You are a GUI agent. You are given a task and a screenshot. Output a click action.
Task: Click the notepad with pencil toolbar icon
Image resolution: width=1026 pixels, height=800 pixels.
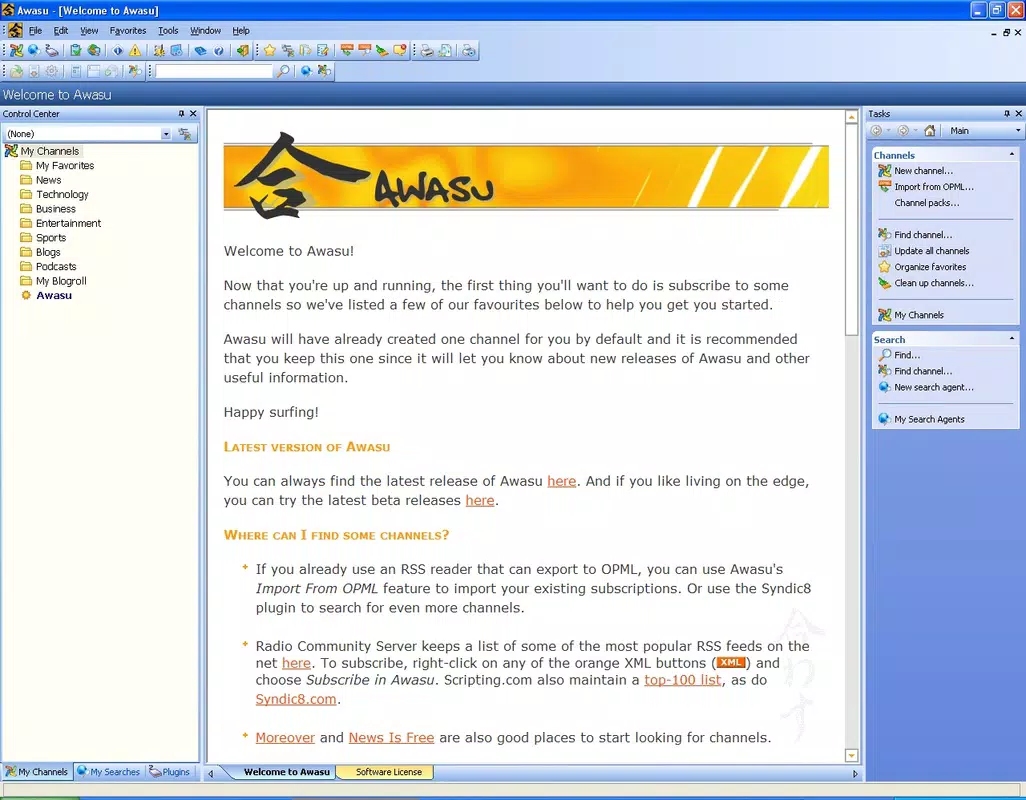tap(323, 50)
